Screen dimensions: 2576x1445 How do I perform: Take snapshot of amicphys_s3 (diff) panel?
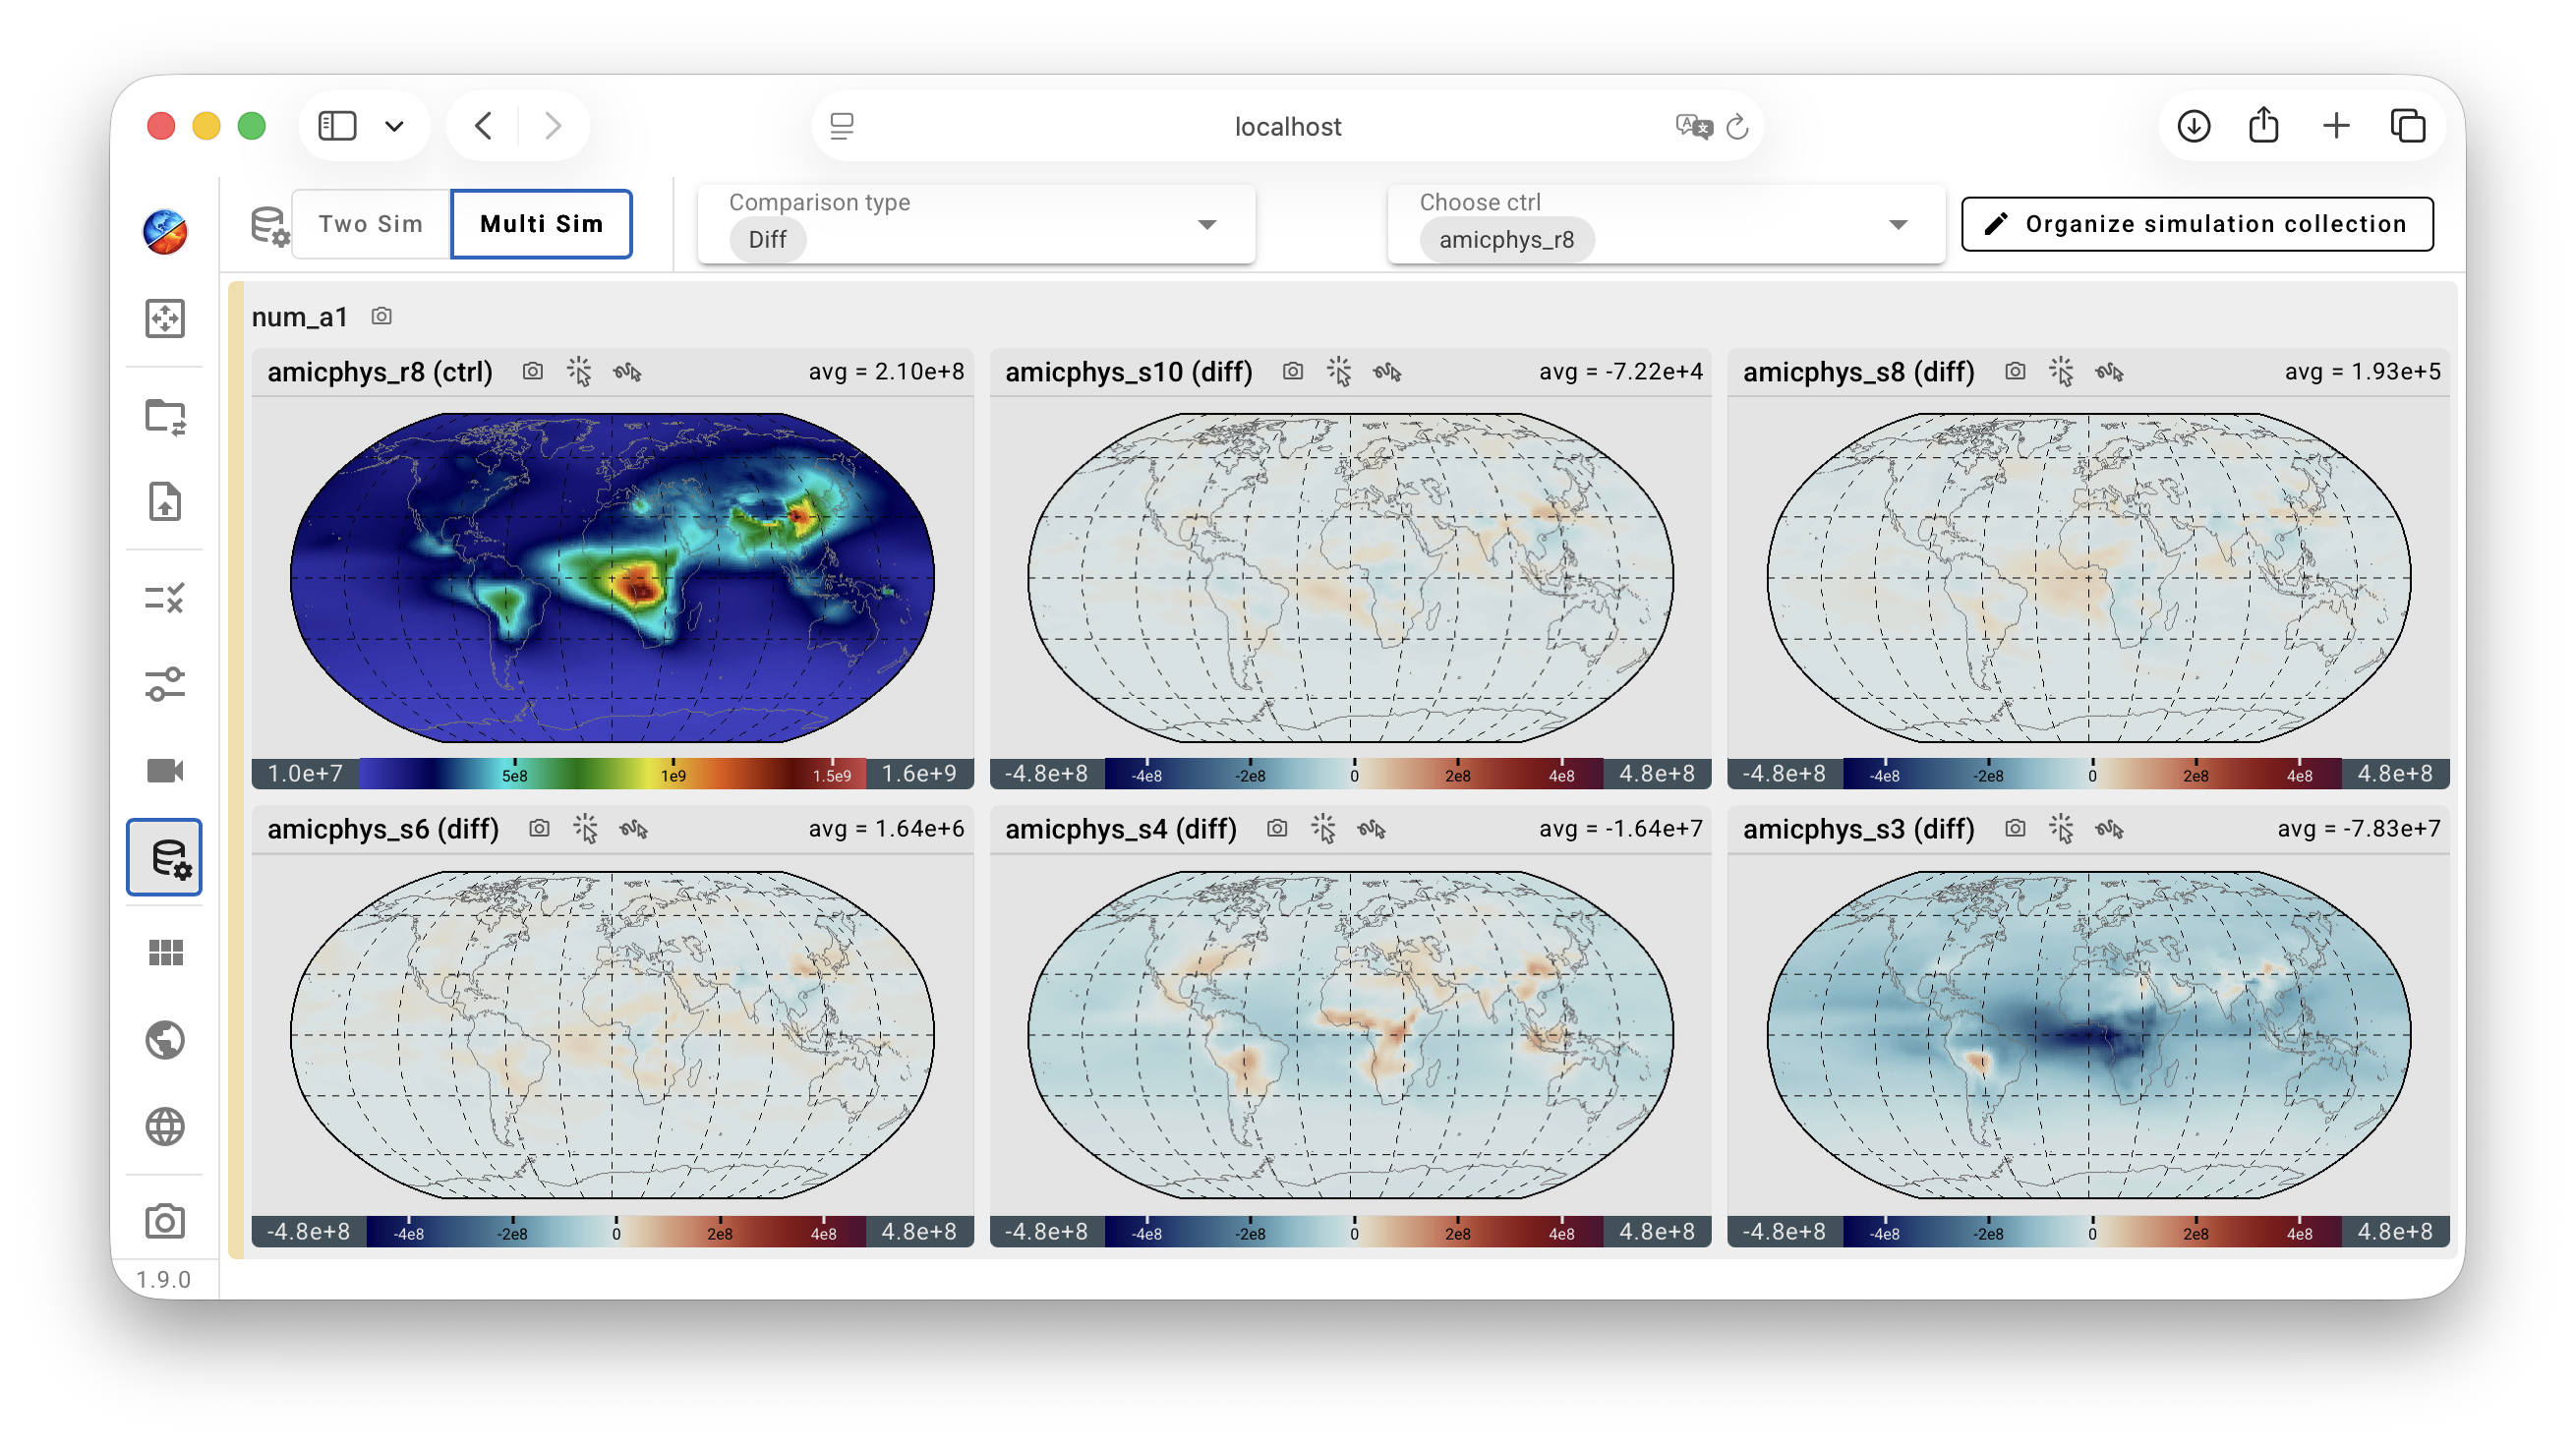tap(2015, 828)
